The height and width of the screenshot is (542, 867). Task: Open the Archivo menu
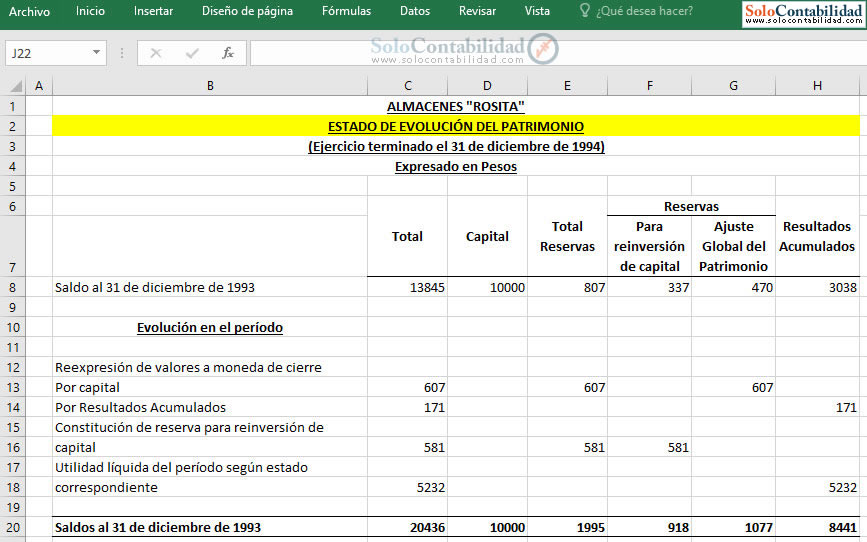click(29, 11)
